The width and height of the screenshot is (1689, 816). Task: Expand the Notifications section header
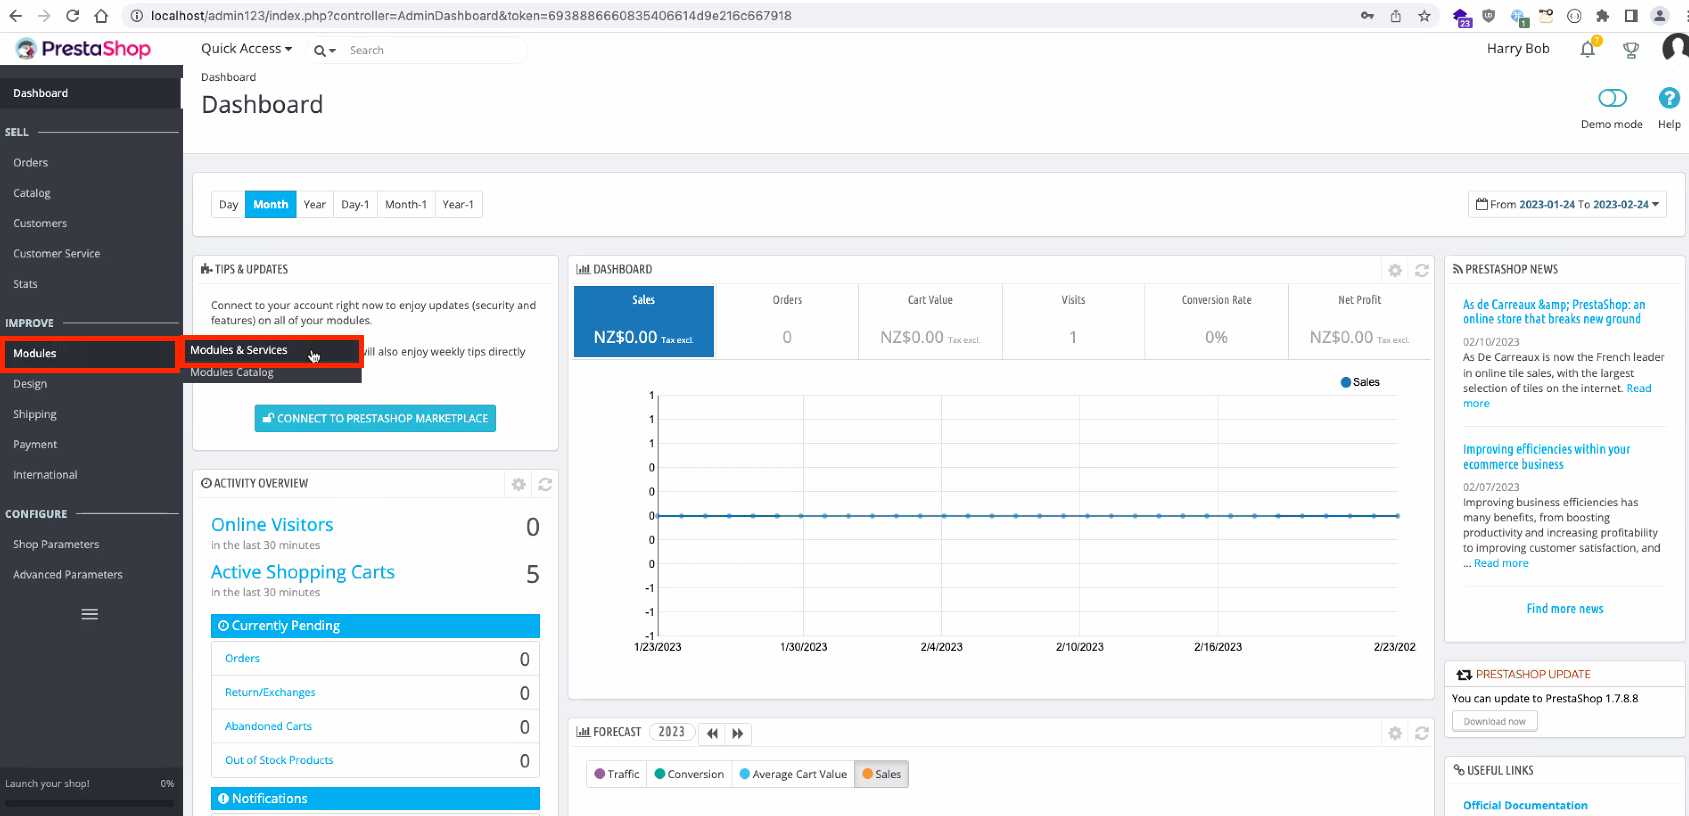click(x=375, y=799)
